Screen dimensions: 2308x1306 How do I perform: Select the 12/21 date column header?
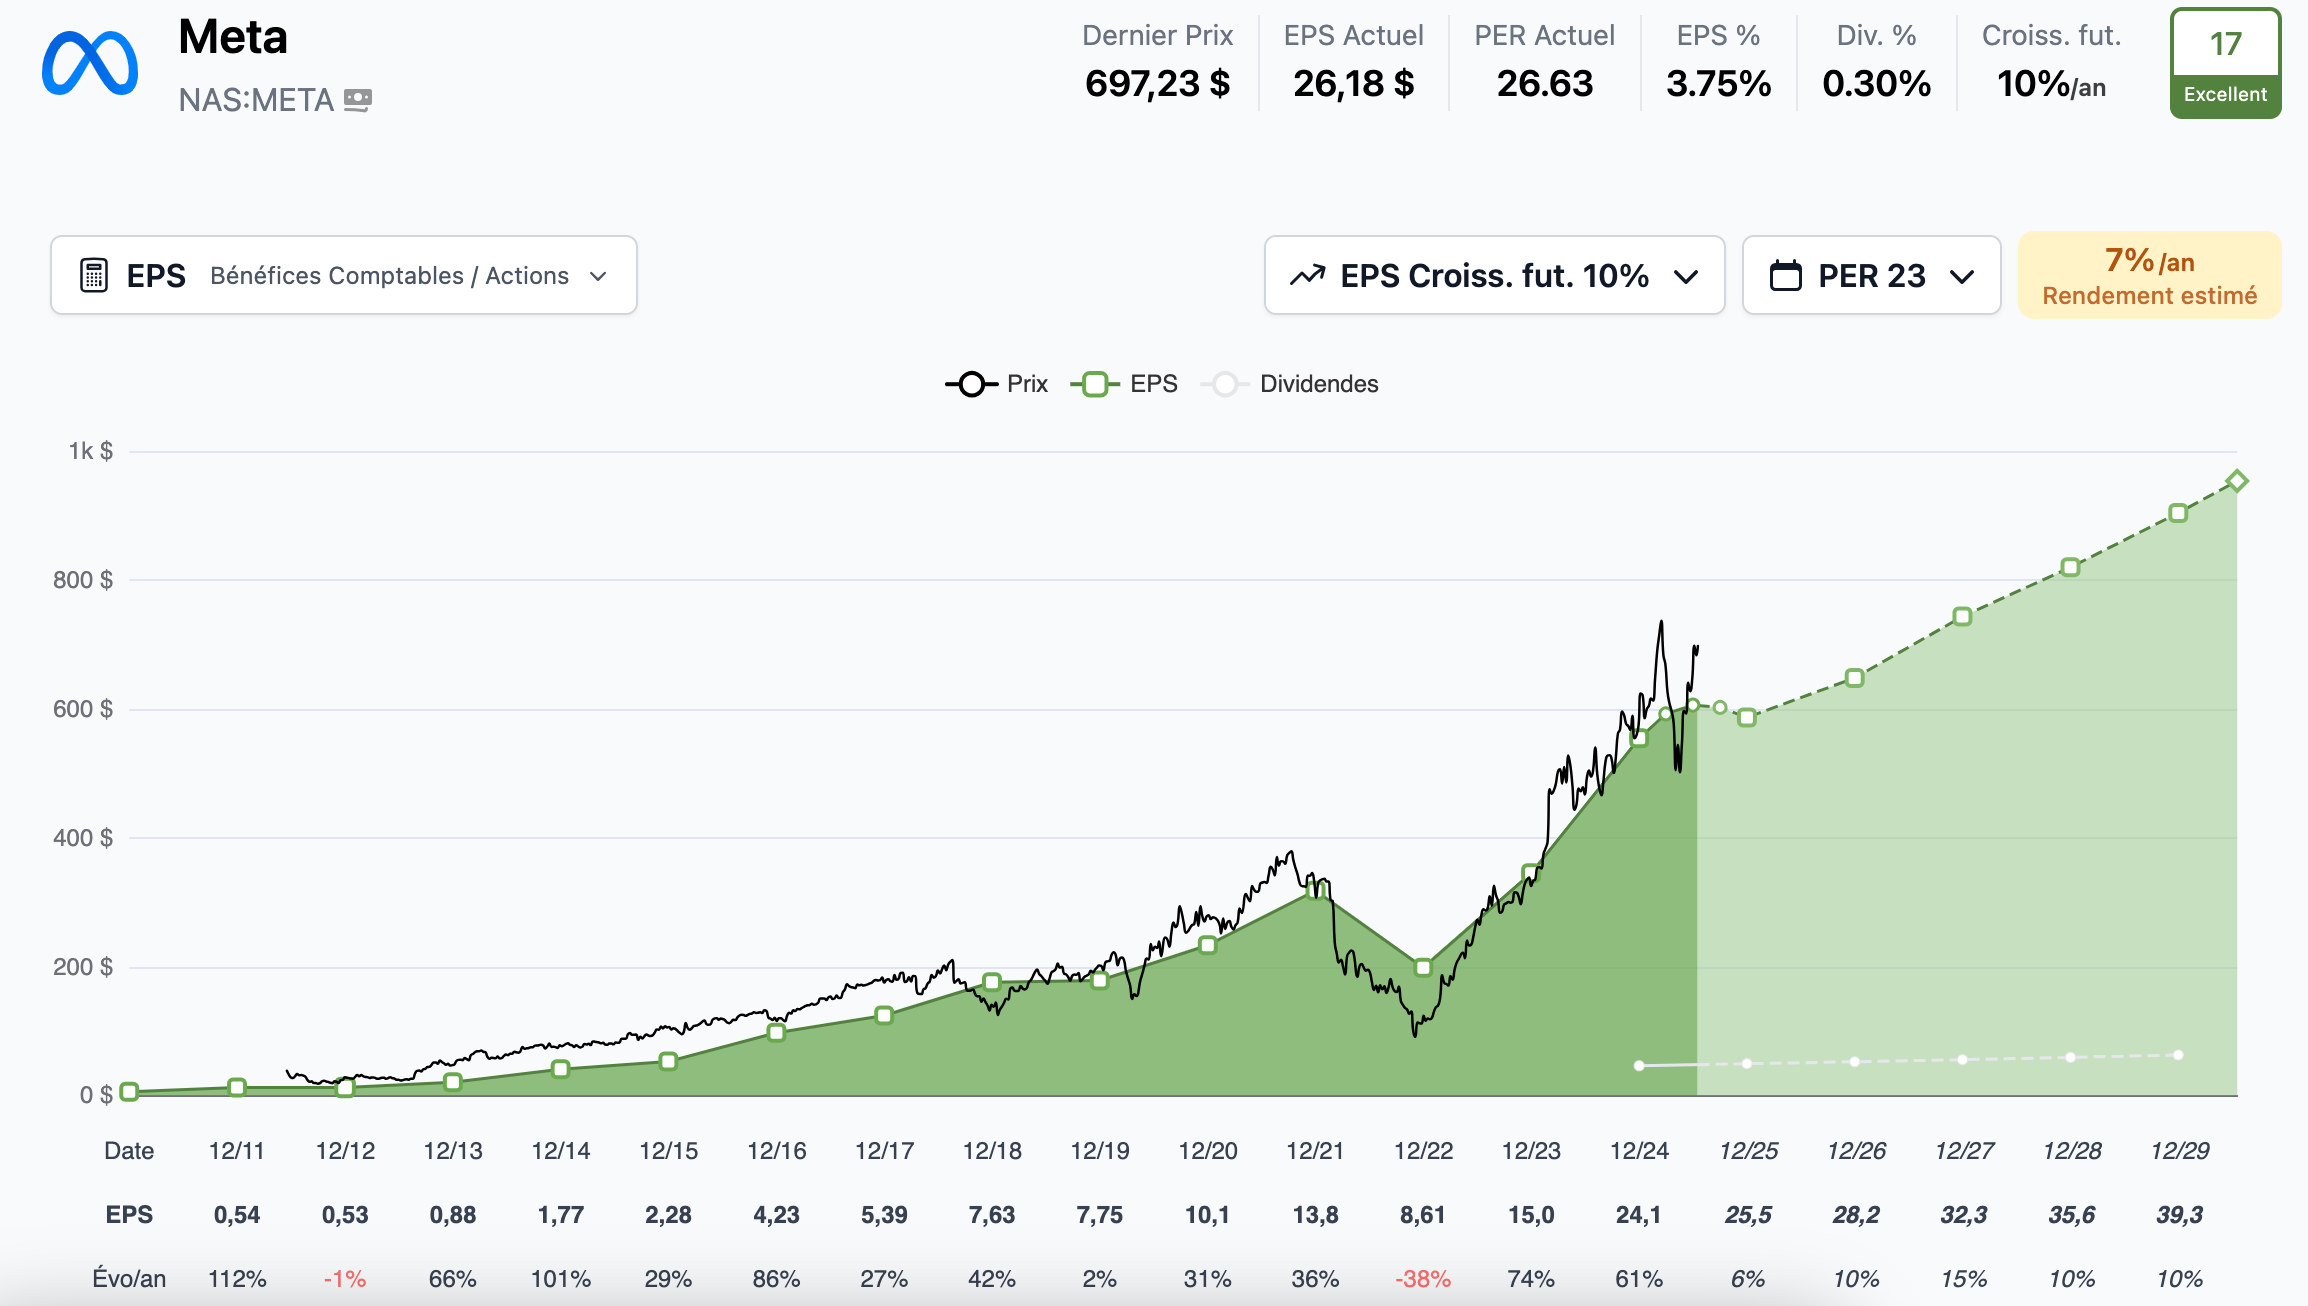(x=1315, y=1151)
